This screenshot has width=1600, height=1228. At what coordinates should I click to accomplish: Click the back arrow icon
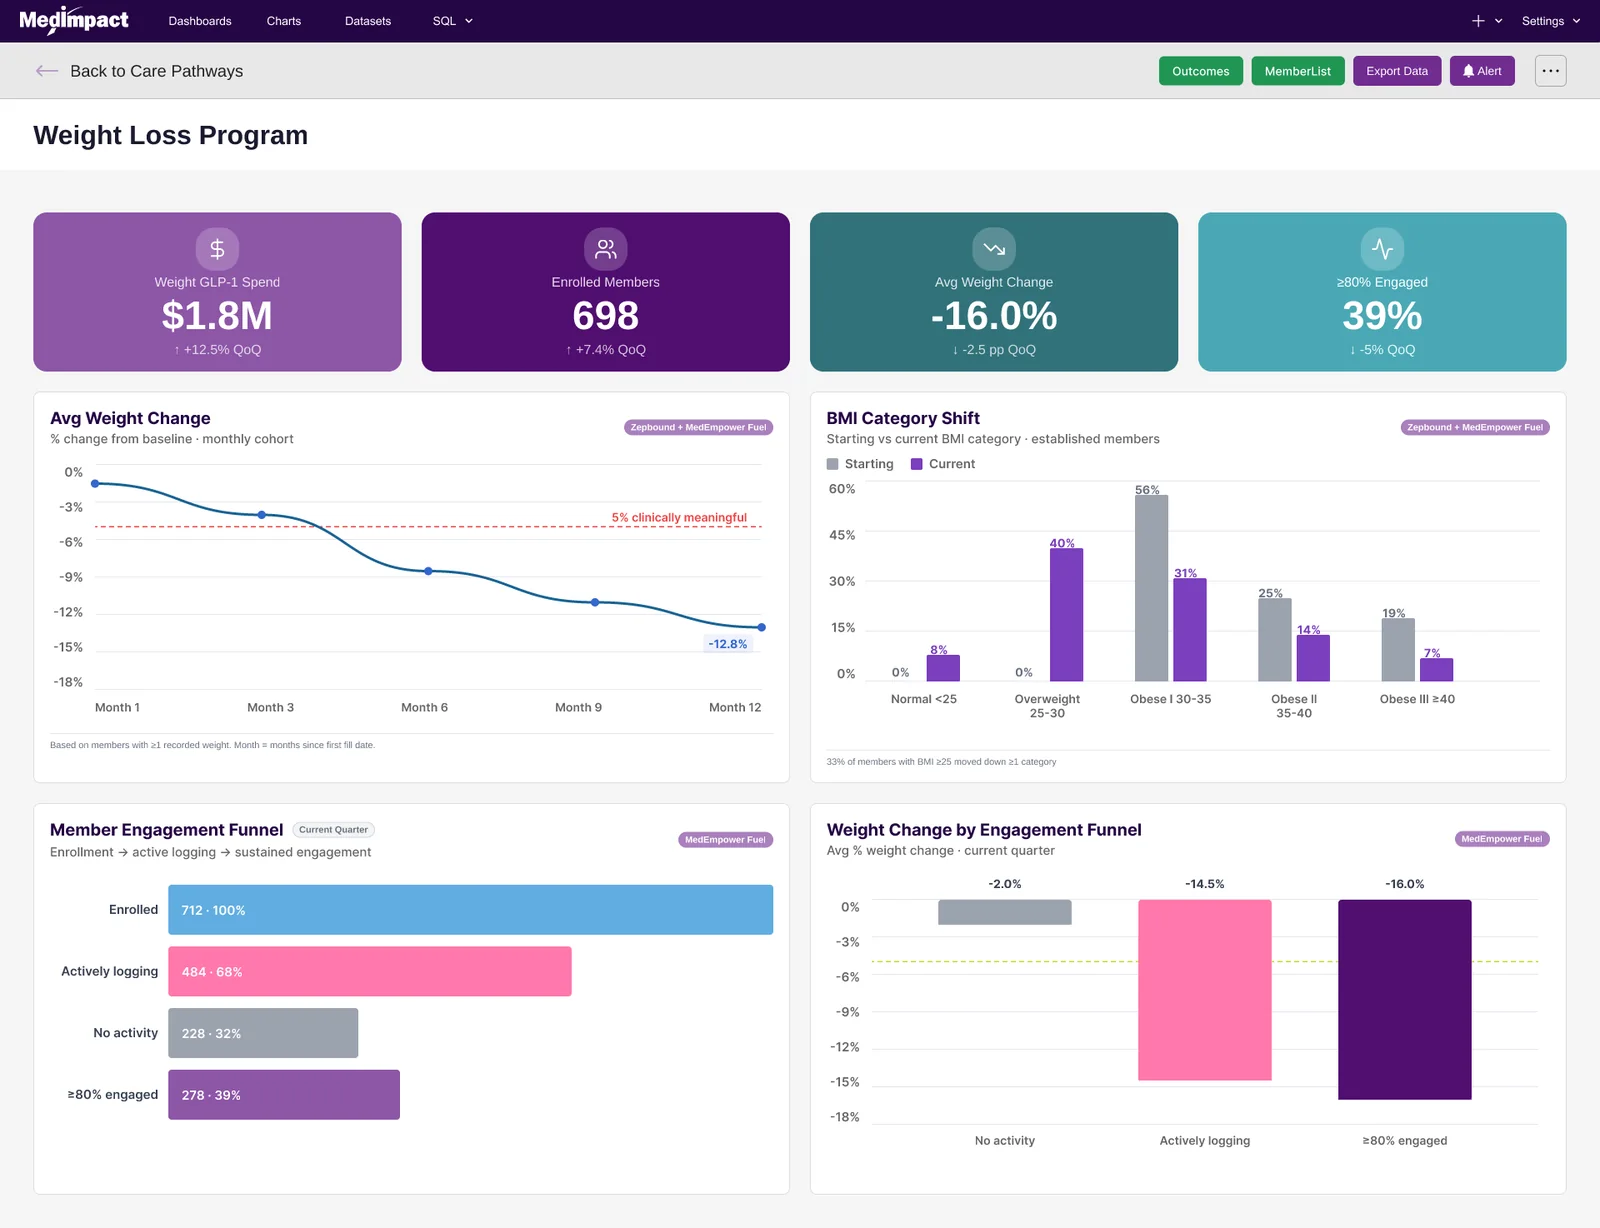[x=46, y=71]
